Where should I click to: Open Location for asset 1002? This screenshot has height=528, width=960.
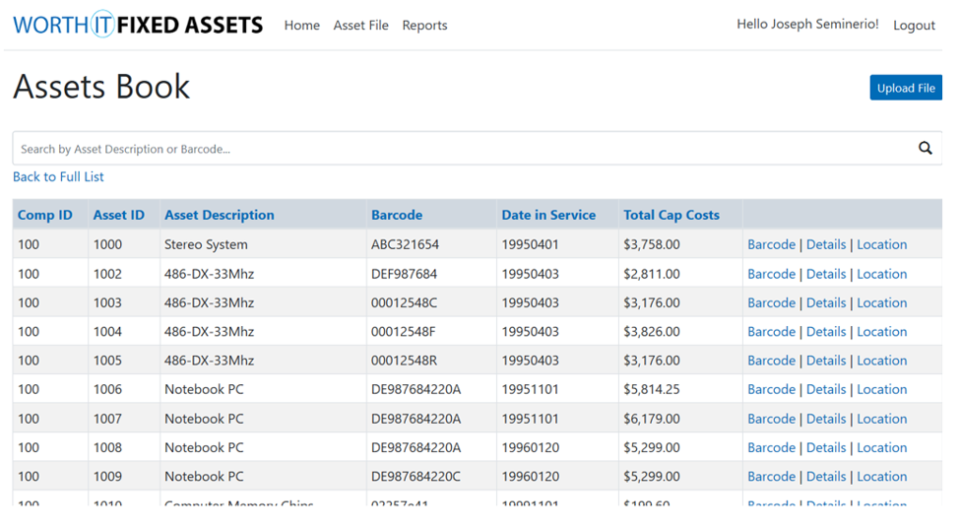tap(882, 274)
